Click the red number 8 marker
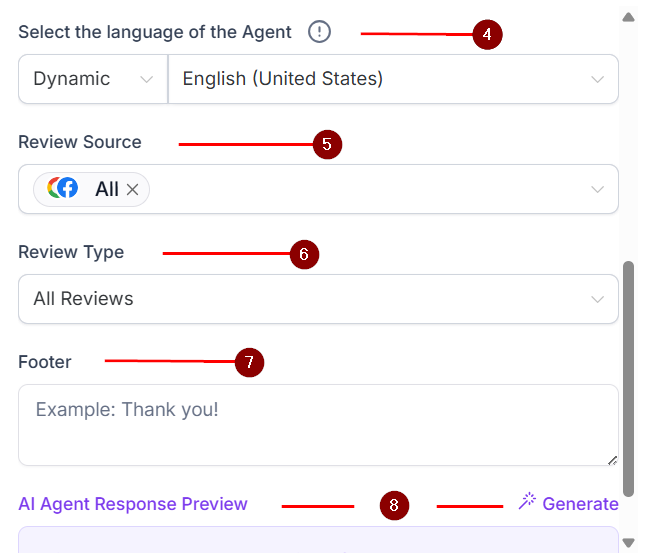The image size is (659, 553). coord(394,505)
